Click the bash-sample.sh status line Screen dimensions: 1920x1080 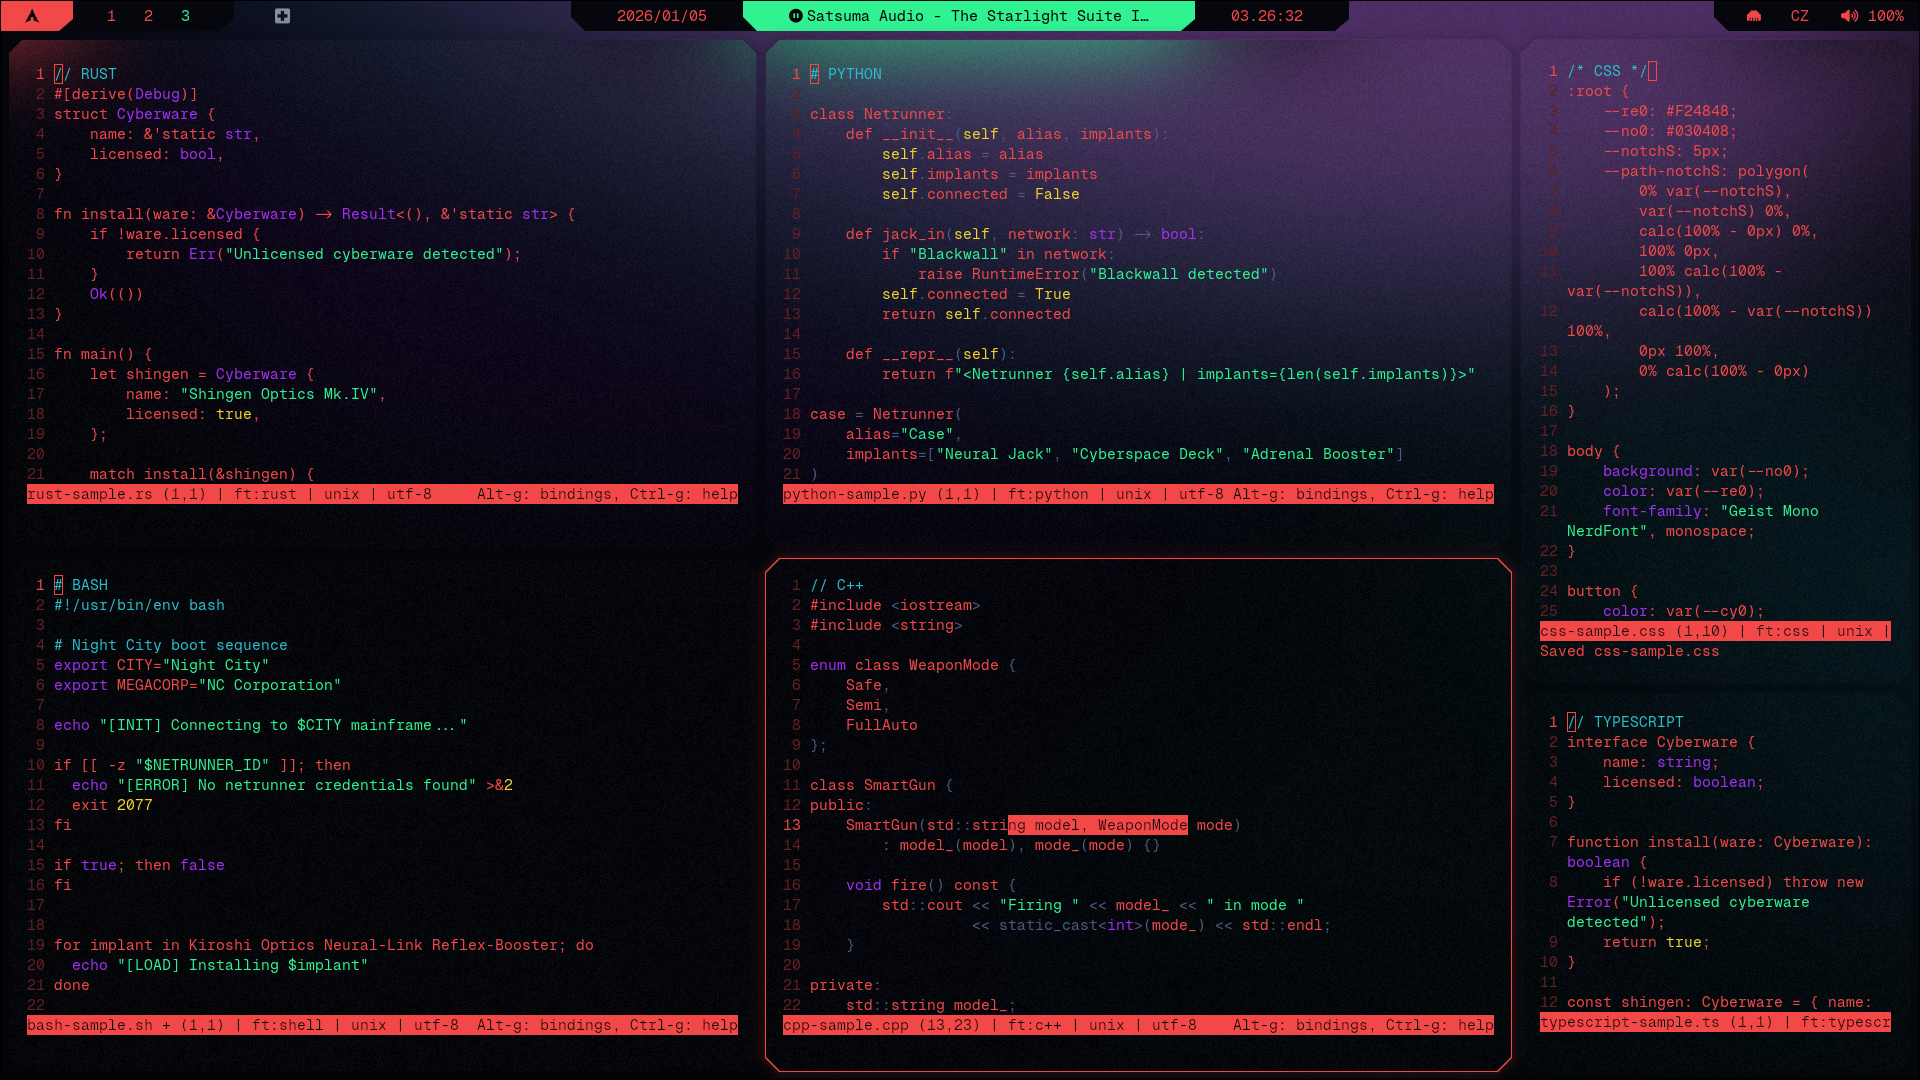click(x=382, y=1025)
